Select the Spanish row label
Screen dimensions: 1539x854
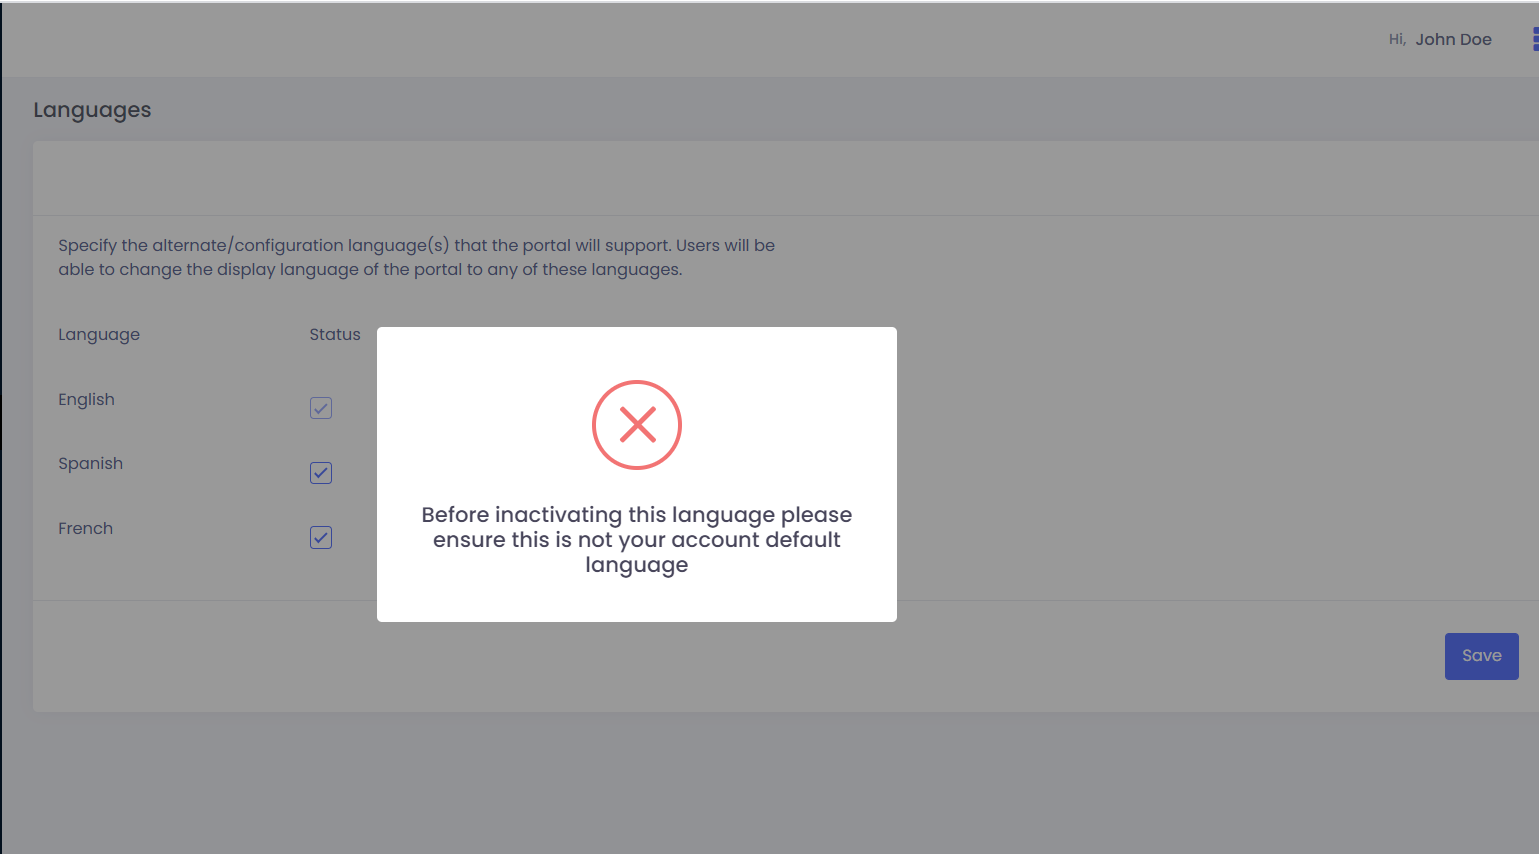tap(90, 464)
